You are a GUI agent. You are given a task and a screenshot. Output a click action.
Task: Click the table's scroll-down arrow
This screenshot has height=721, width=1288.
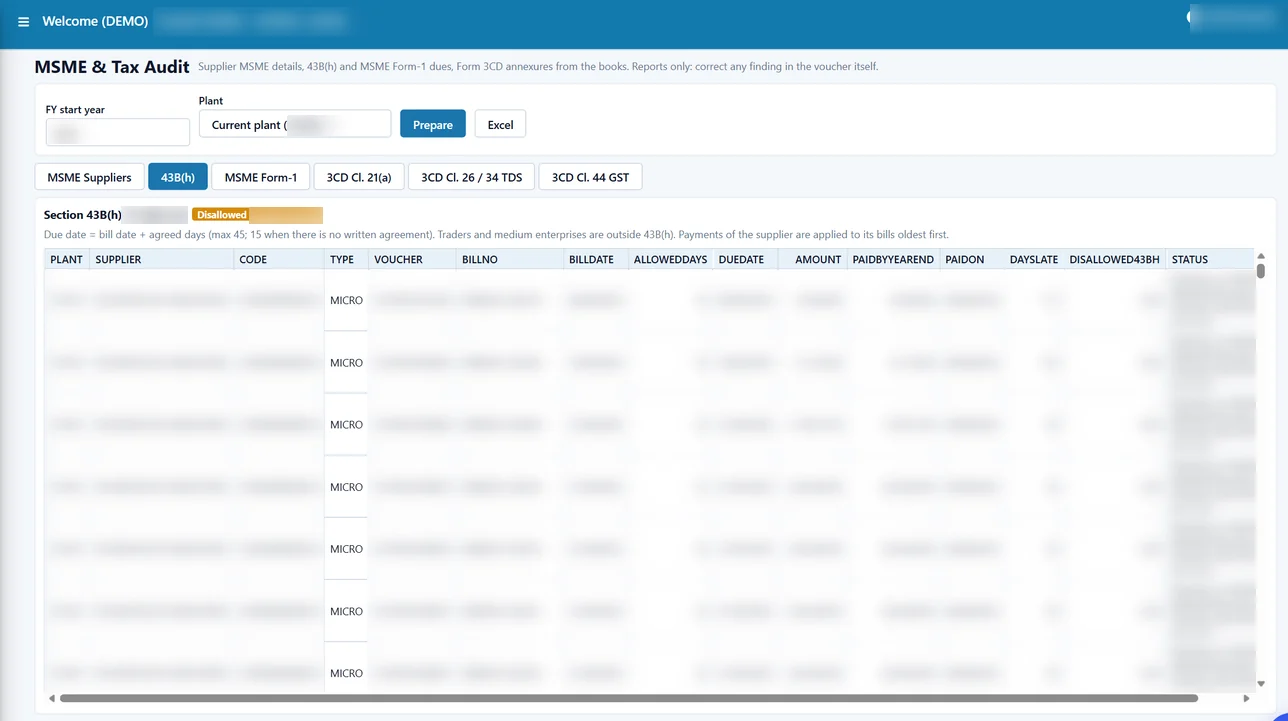click(x=1261, y=684)
